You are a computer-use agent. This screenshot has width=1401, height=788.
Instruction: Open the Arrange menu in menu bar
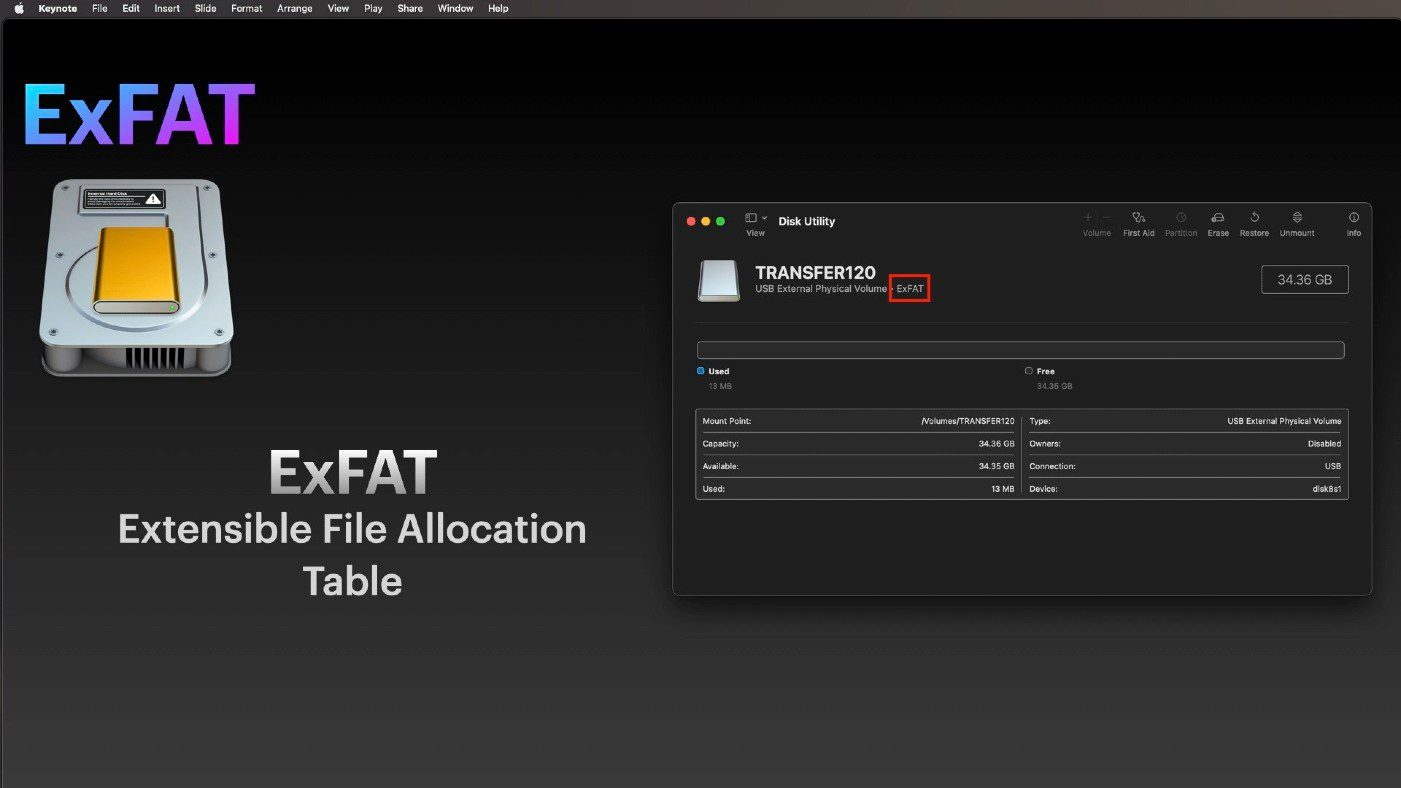click(294, 8)
